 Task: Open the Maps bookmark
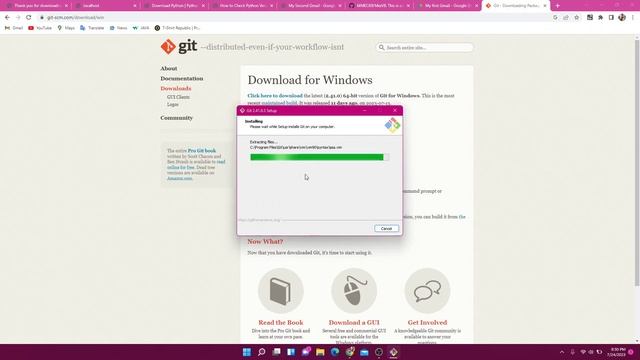tap(66, 28)
